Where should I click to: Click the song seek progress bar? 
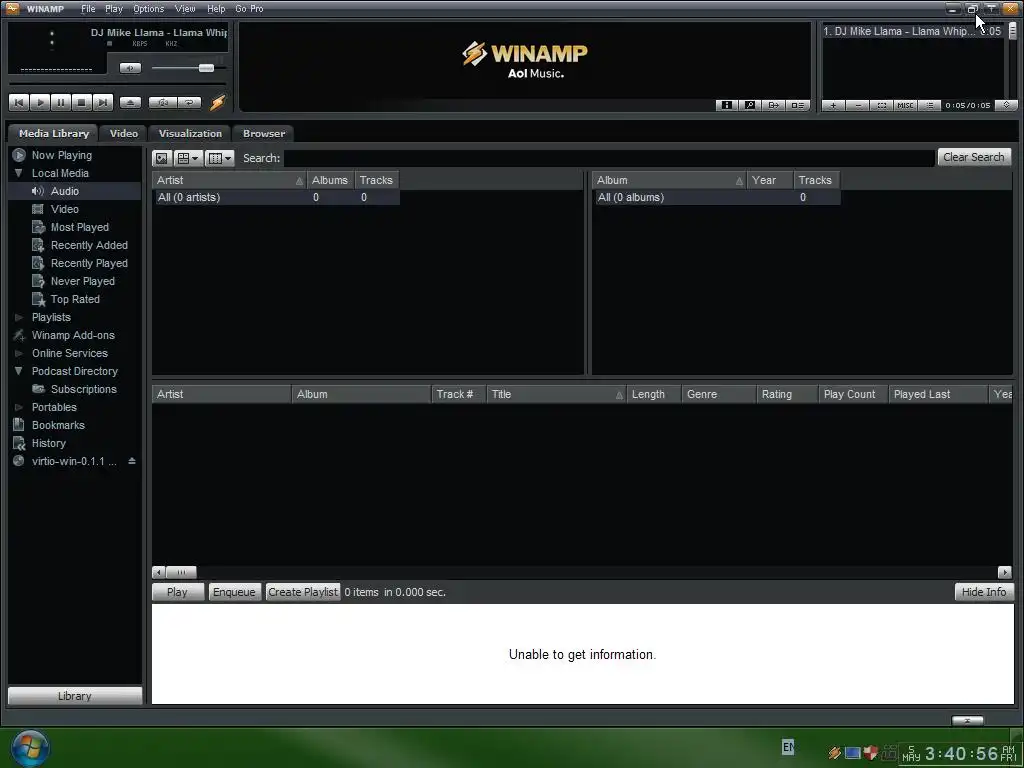point(118,84)
